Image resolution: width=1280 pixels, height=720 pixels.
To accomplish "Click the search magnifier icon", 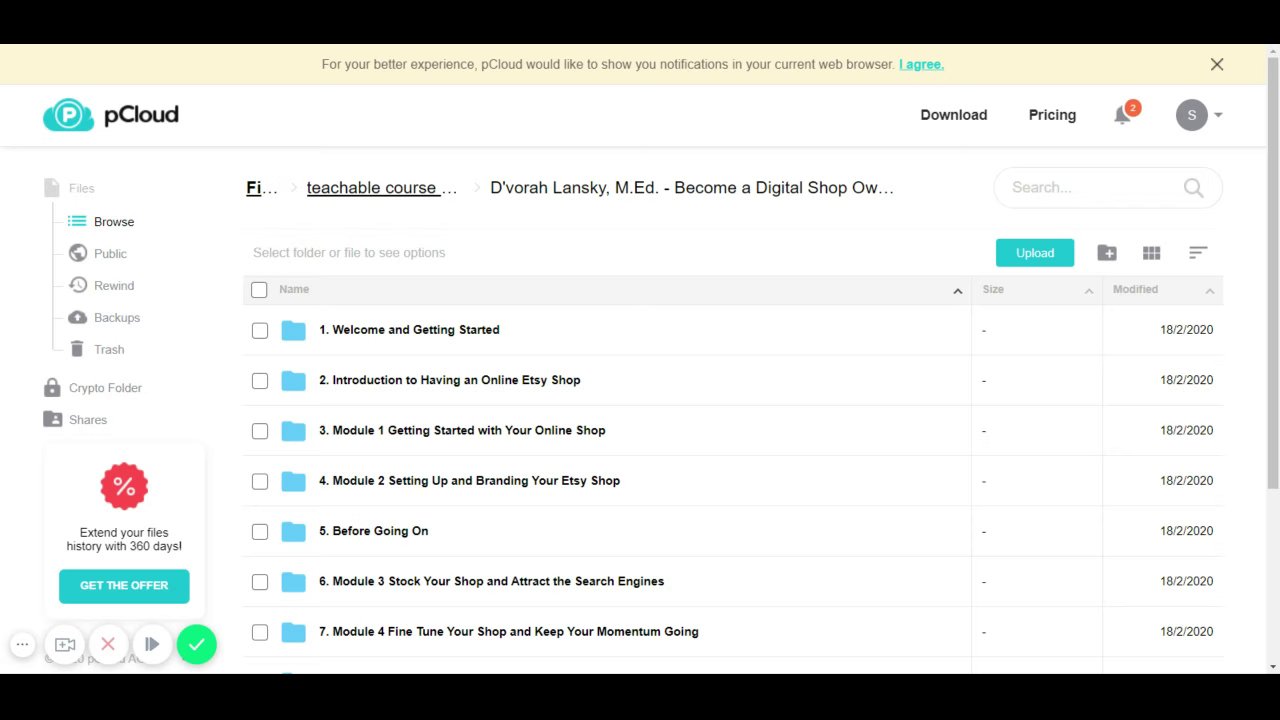I will pyautogui.click(x=1193, y=187).
